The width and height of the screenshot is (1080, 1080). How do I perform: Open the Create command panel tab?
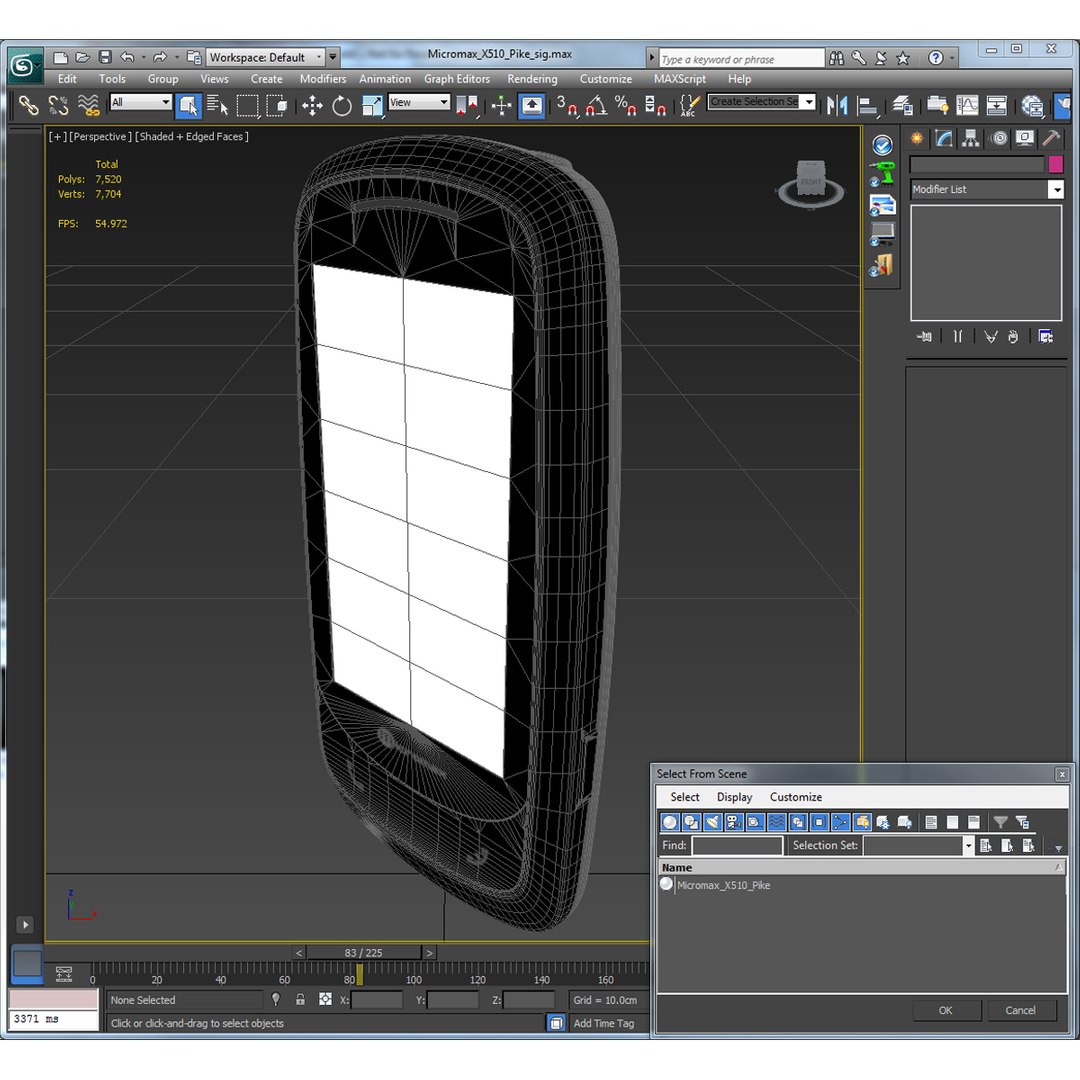tap(917, 138)
